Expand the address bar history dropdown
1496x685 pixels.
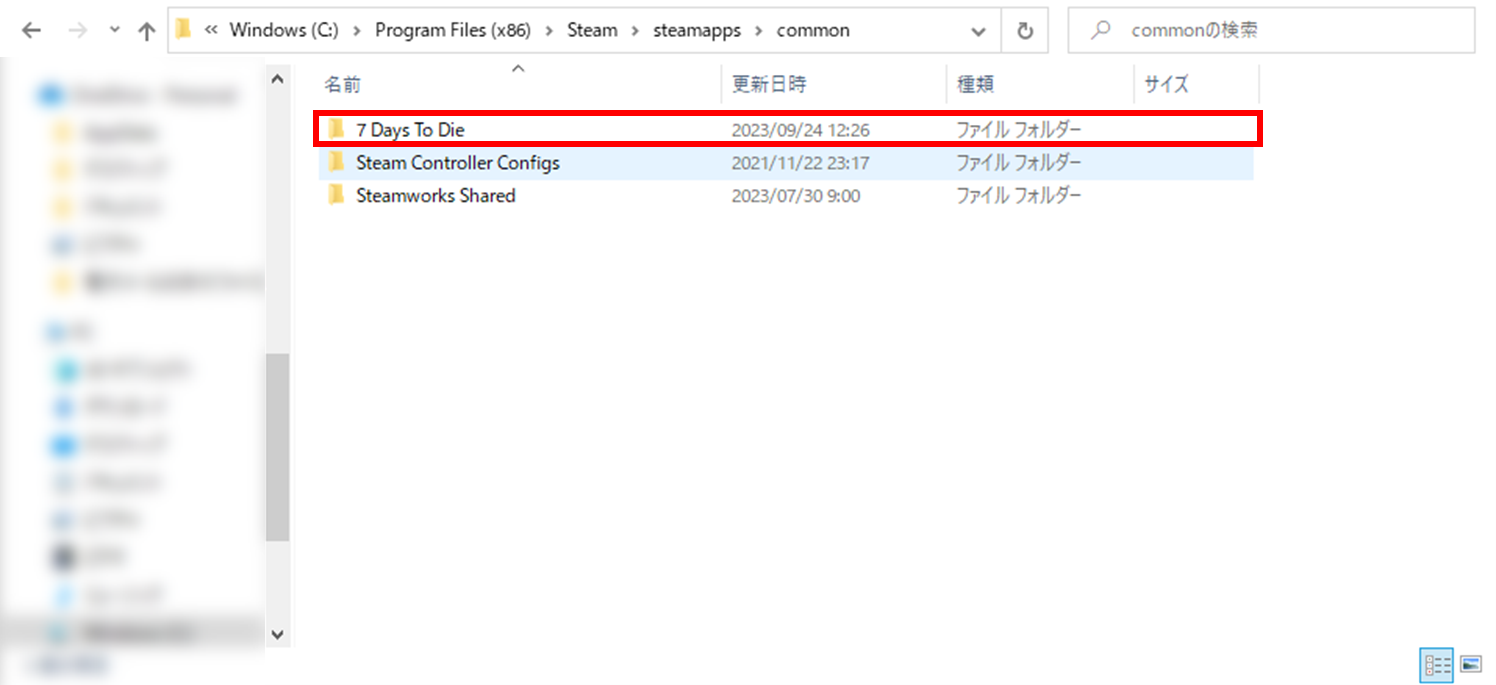978,31
